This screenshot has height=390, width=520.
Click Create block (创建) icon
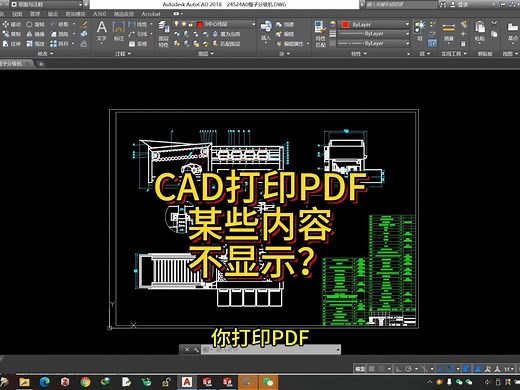point(285,24)
